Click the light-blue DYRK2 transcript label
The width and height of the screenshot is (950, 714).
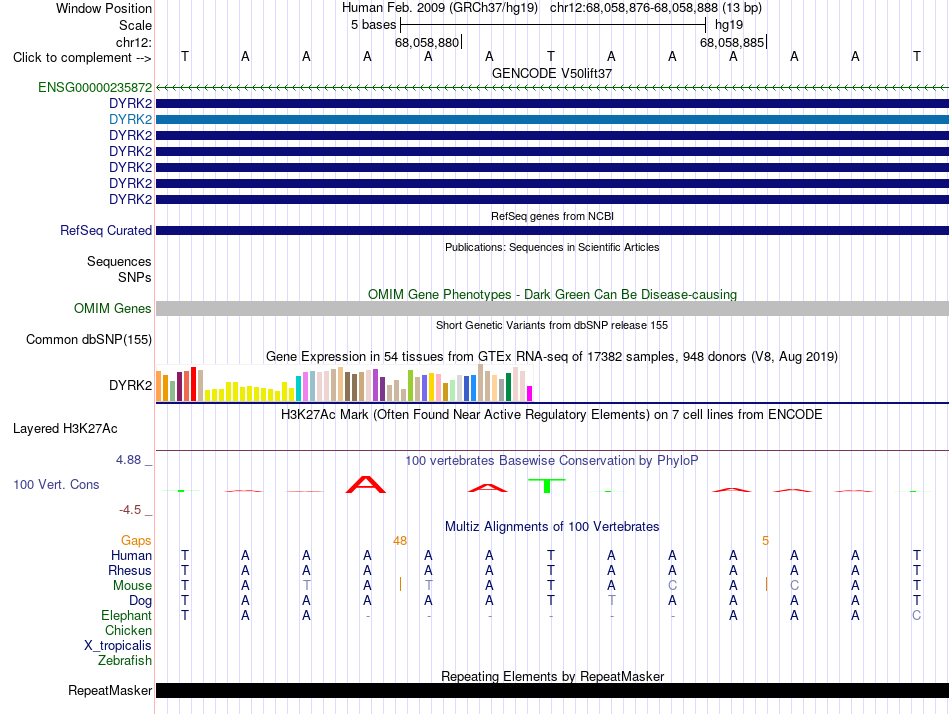pos(130,119)
